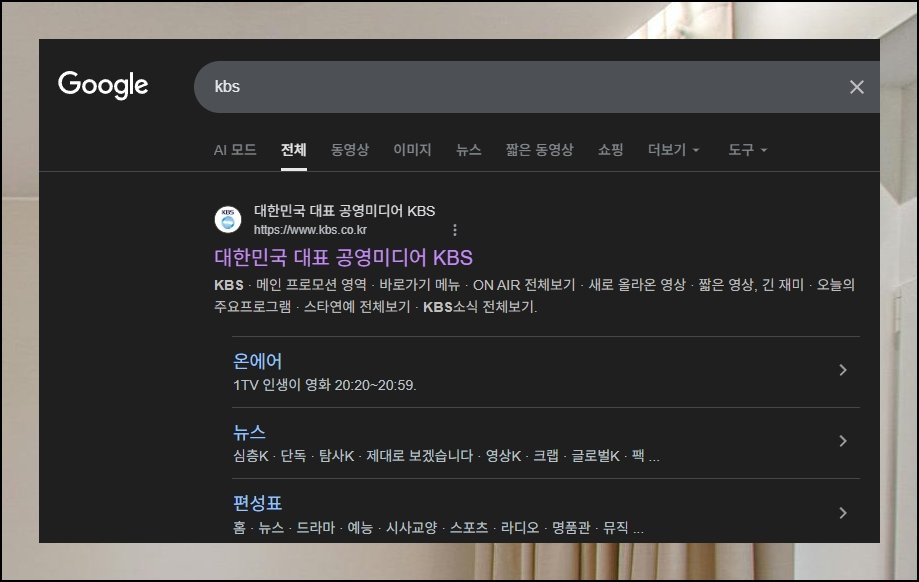919x582 pixels.
Task: Click the Google logo
Action: click(103, 85)
